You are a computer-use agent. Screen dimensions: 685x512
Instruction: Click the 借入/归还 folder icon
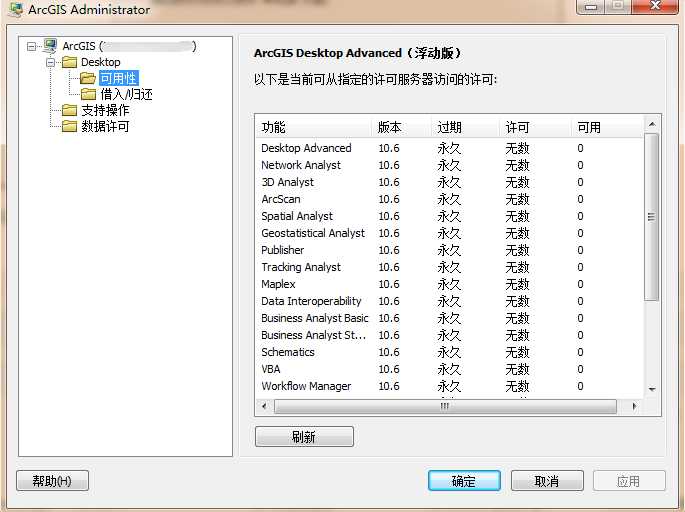click(88, 94)
